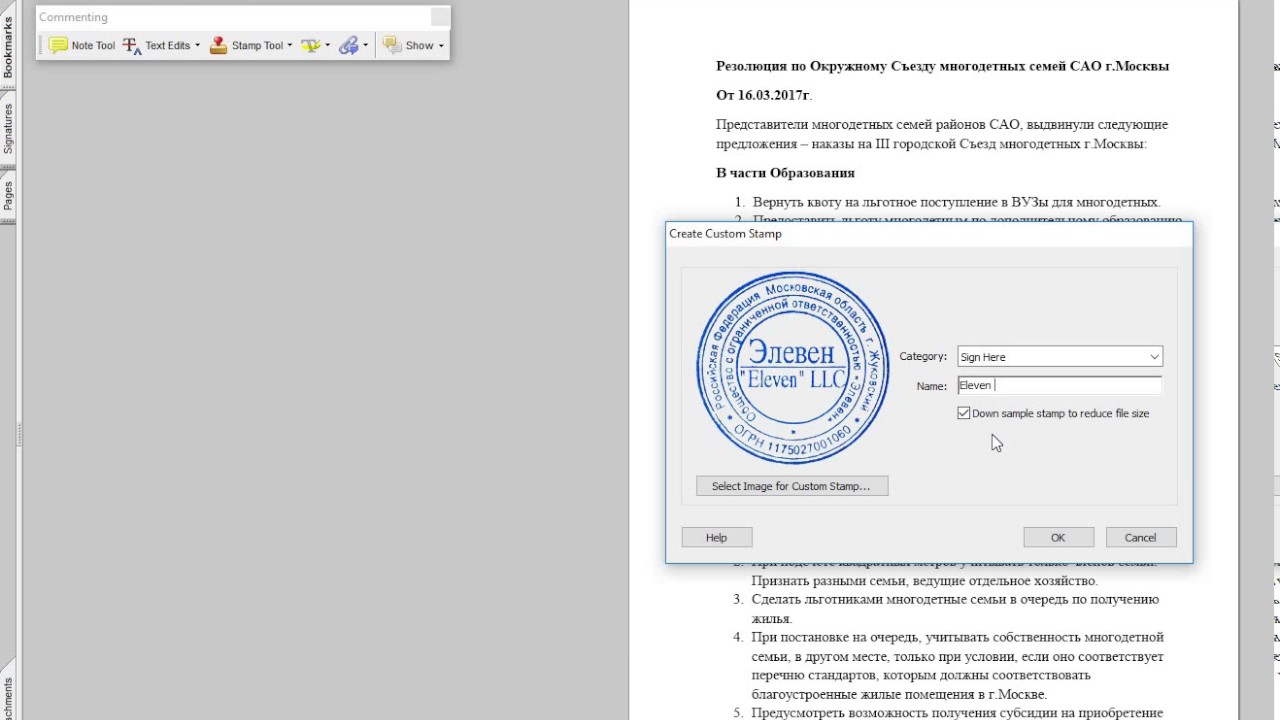Toggle Down sample stamp checkbox

point(964,413)
